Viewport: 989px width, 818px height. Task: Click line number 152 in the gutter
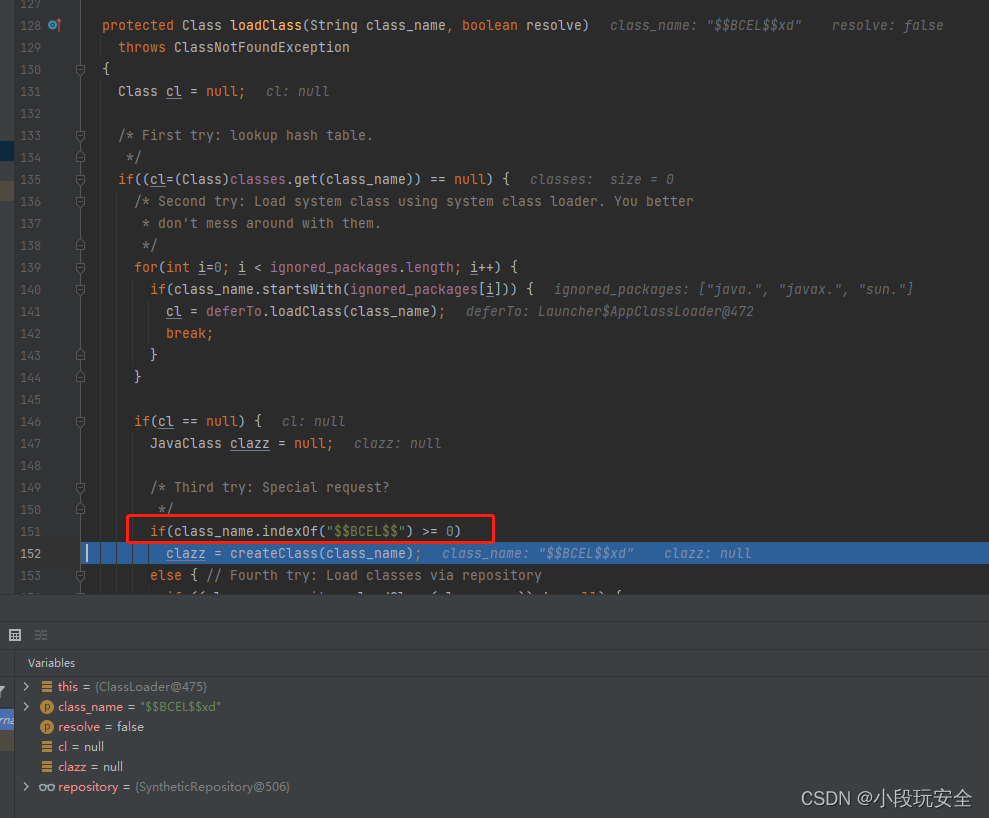[x=30, y=554]
